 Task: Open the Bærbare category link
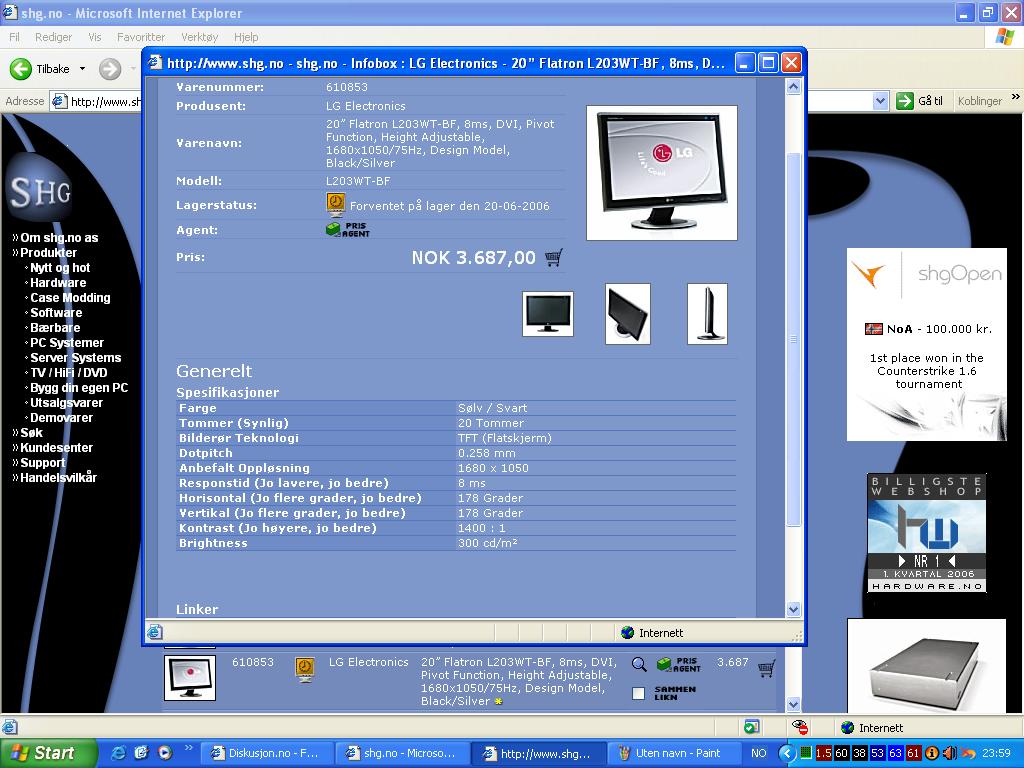[x=55, y=328]
